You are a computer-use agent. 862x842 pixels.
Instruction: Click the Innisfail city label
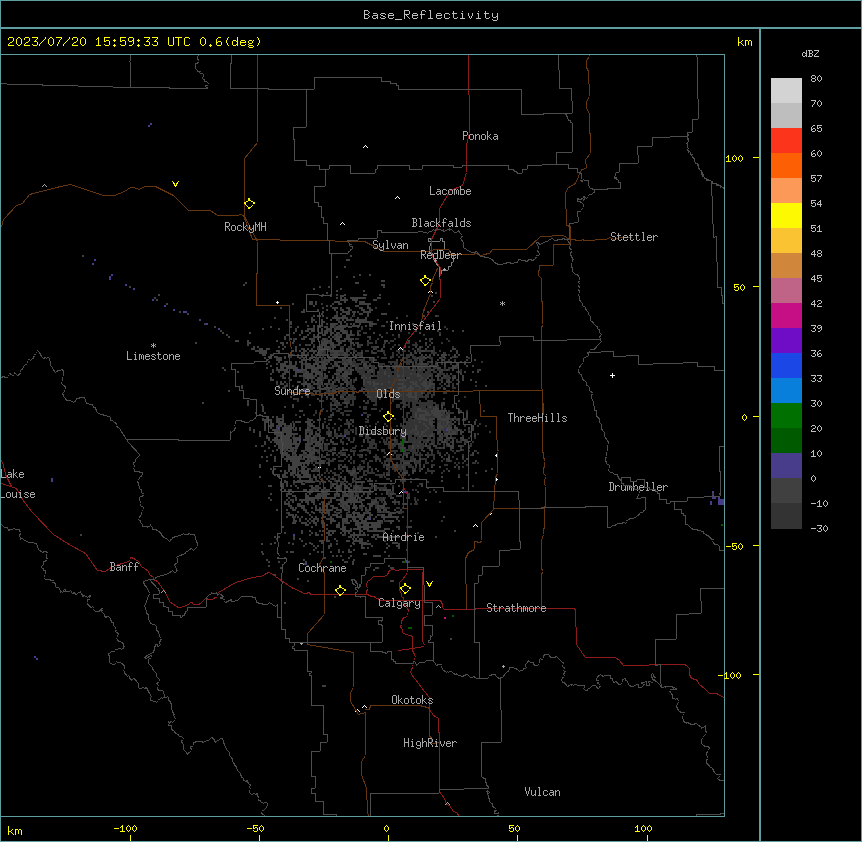click(x=415, y=326)
